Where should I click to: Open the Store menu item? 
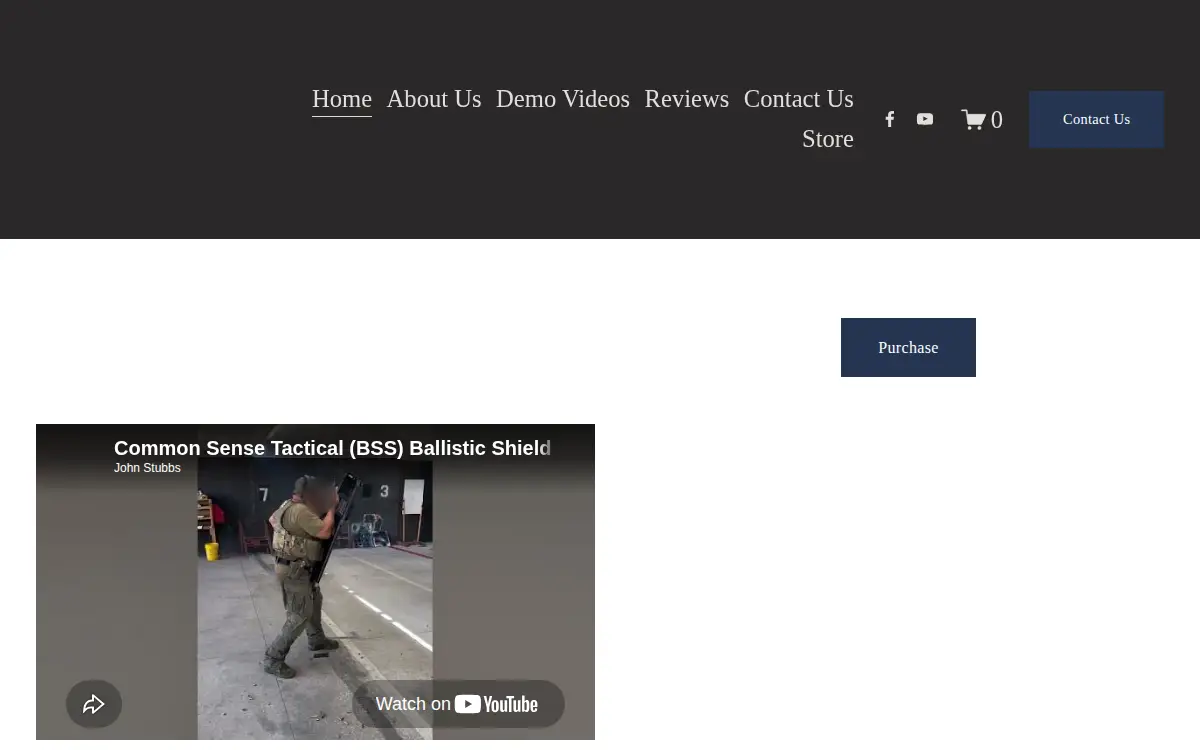coord(828,139)
